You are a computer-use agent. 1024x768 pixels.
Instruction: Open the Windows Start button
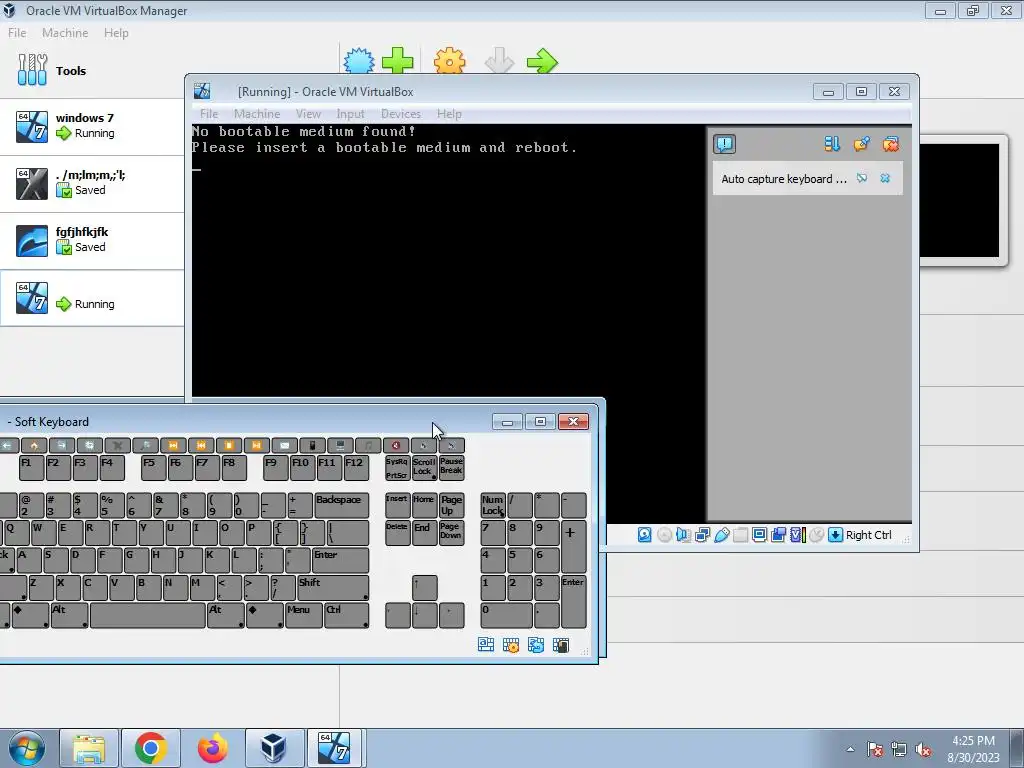pos(25,748)
